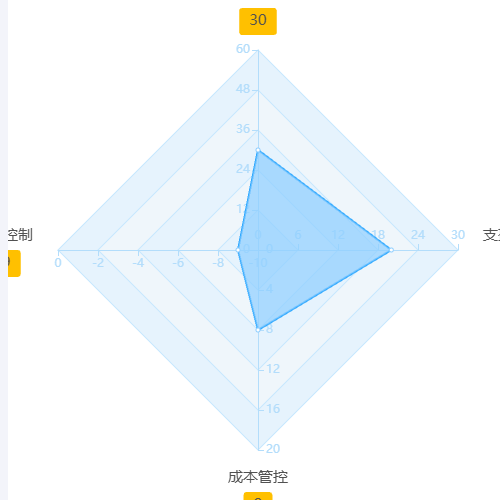Click the 成本管控 axis label
This screenshot has height=500, width=500.
[x=258, y=477]
